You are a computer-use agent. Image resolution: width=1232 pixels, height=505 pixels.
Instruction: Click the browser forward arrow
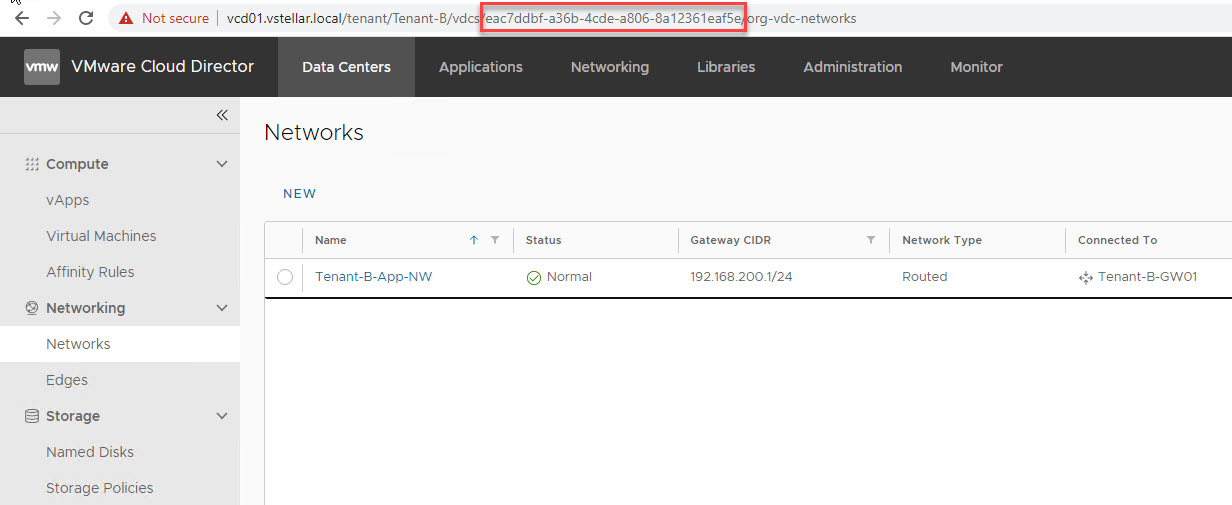tap(54, 18)
